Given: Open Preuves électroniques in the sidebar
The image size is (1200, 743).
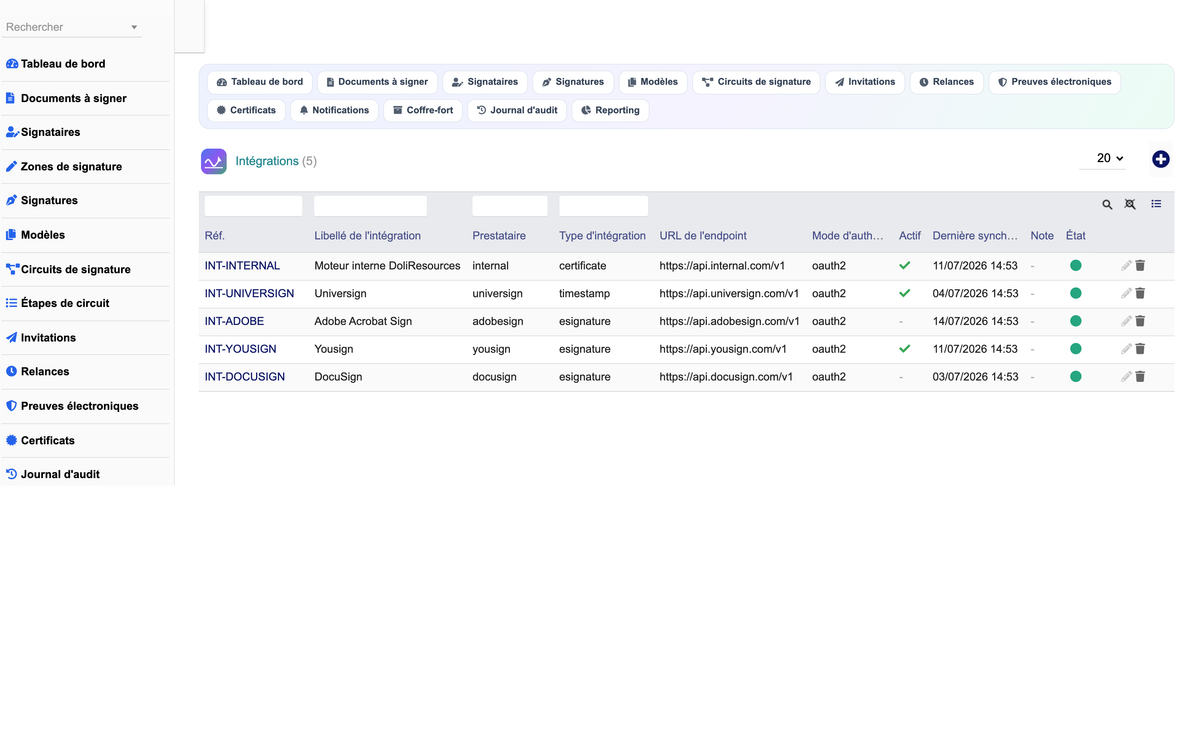Looking at the screenshot, I should pyautogui.click(x=79, y=406).
